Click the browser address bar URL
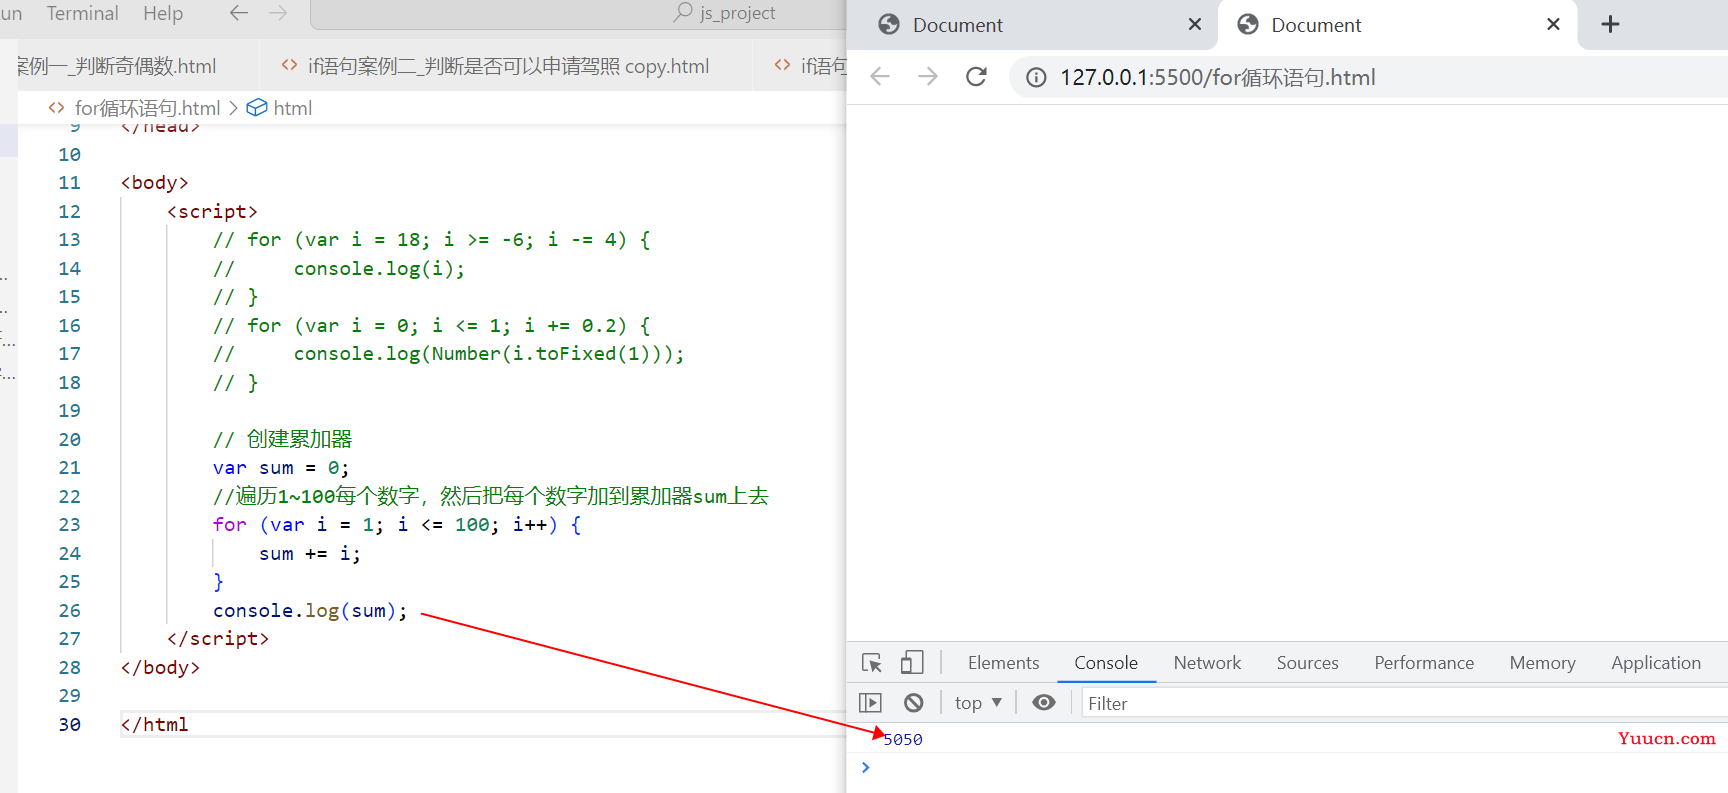This screenshot has width=1728, height=793. point(1218,77)
